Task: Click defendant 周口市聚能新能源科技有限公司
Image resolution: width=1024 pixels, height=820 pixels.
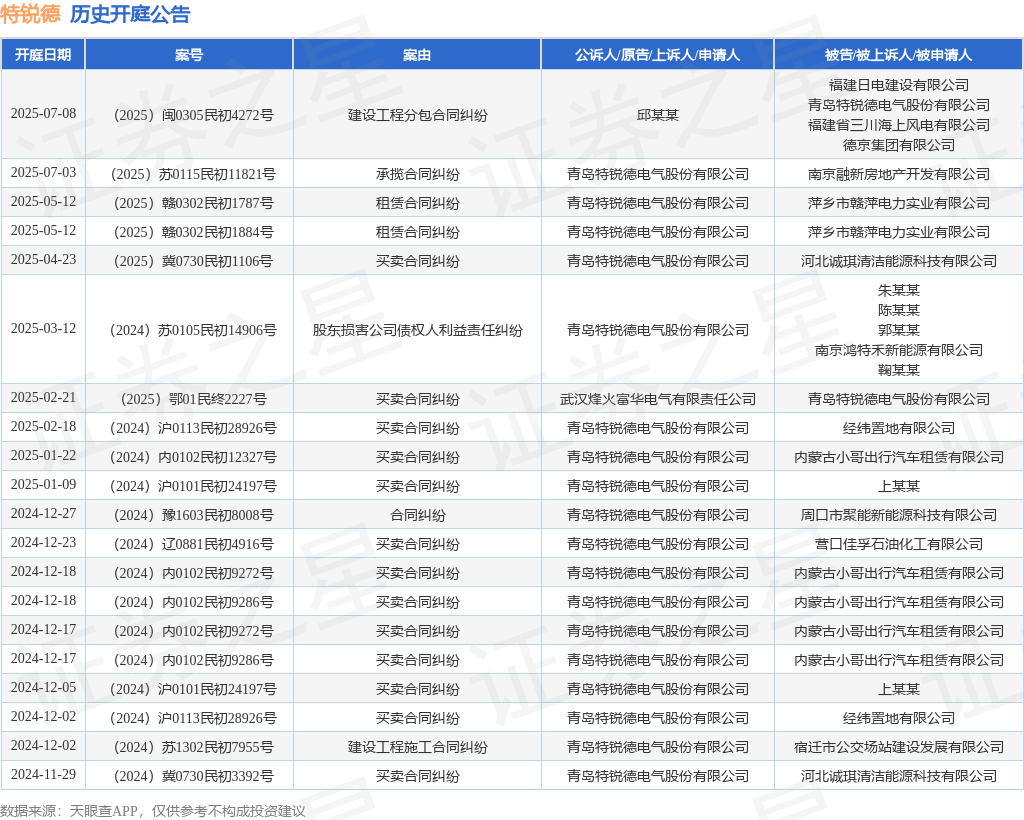Action: point(899,516)
